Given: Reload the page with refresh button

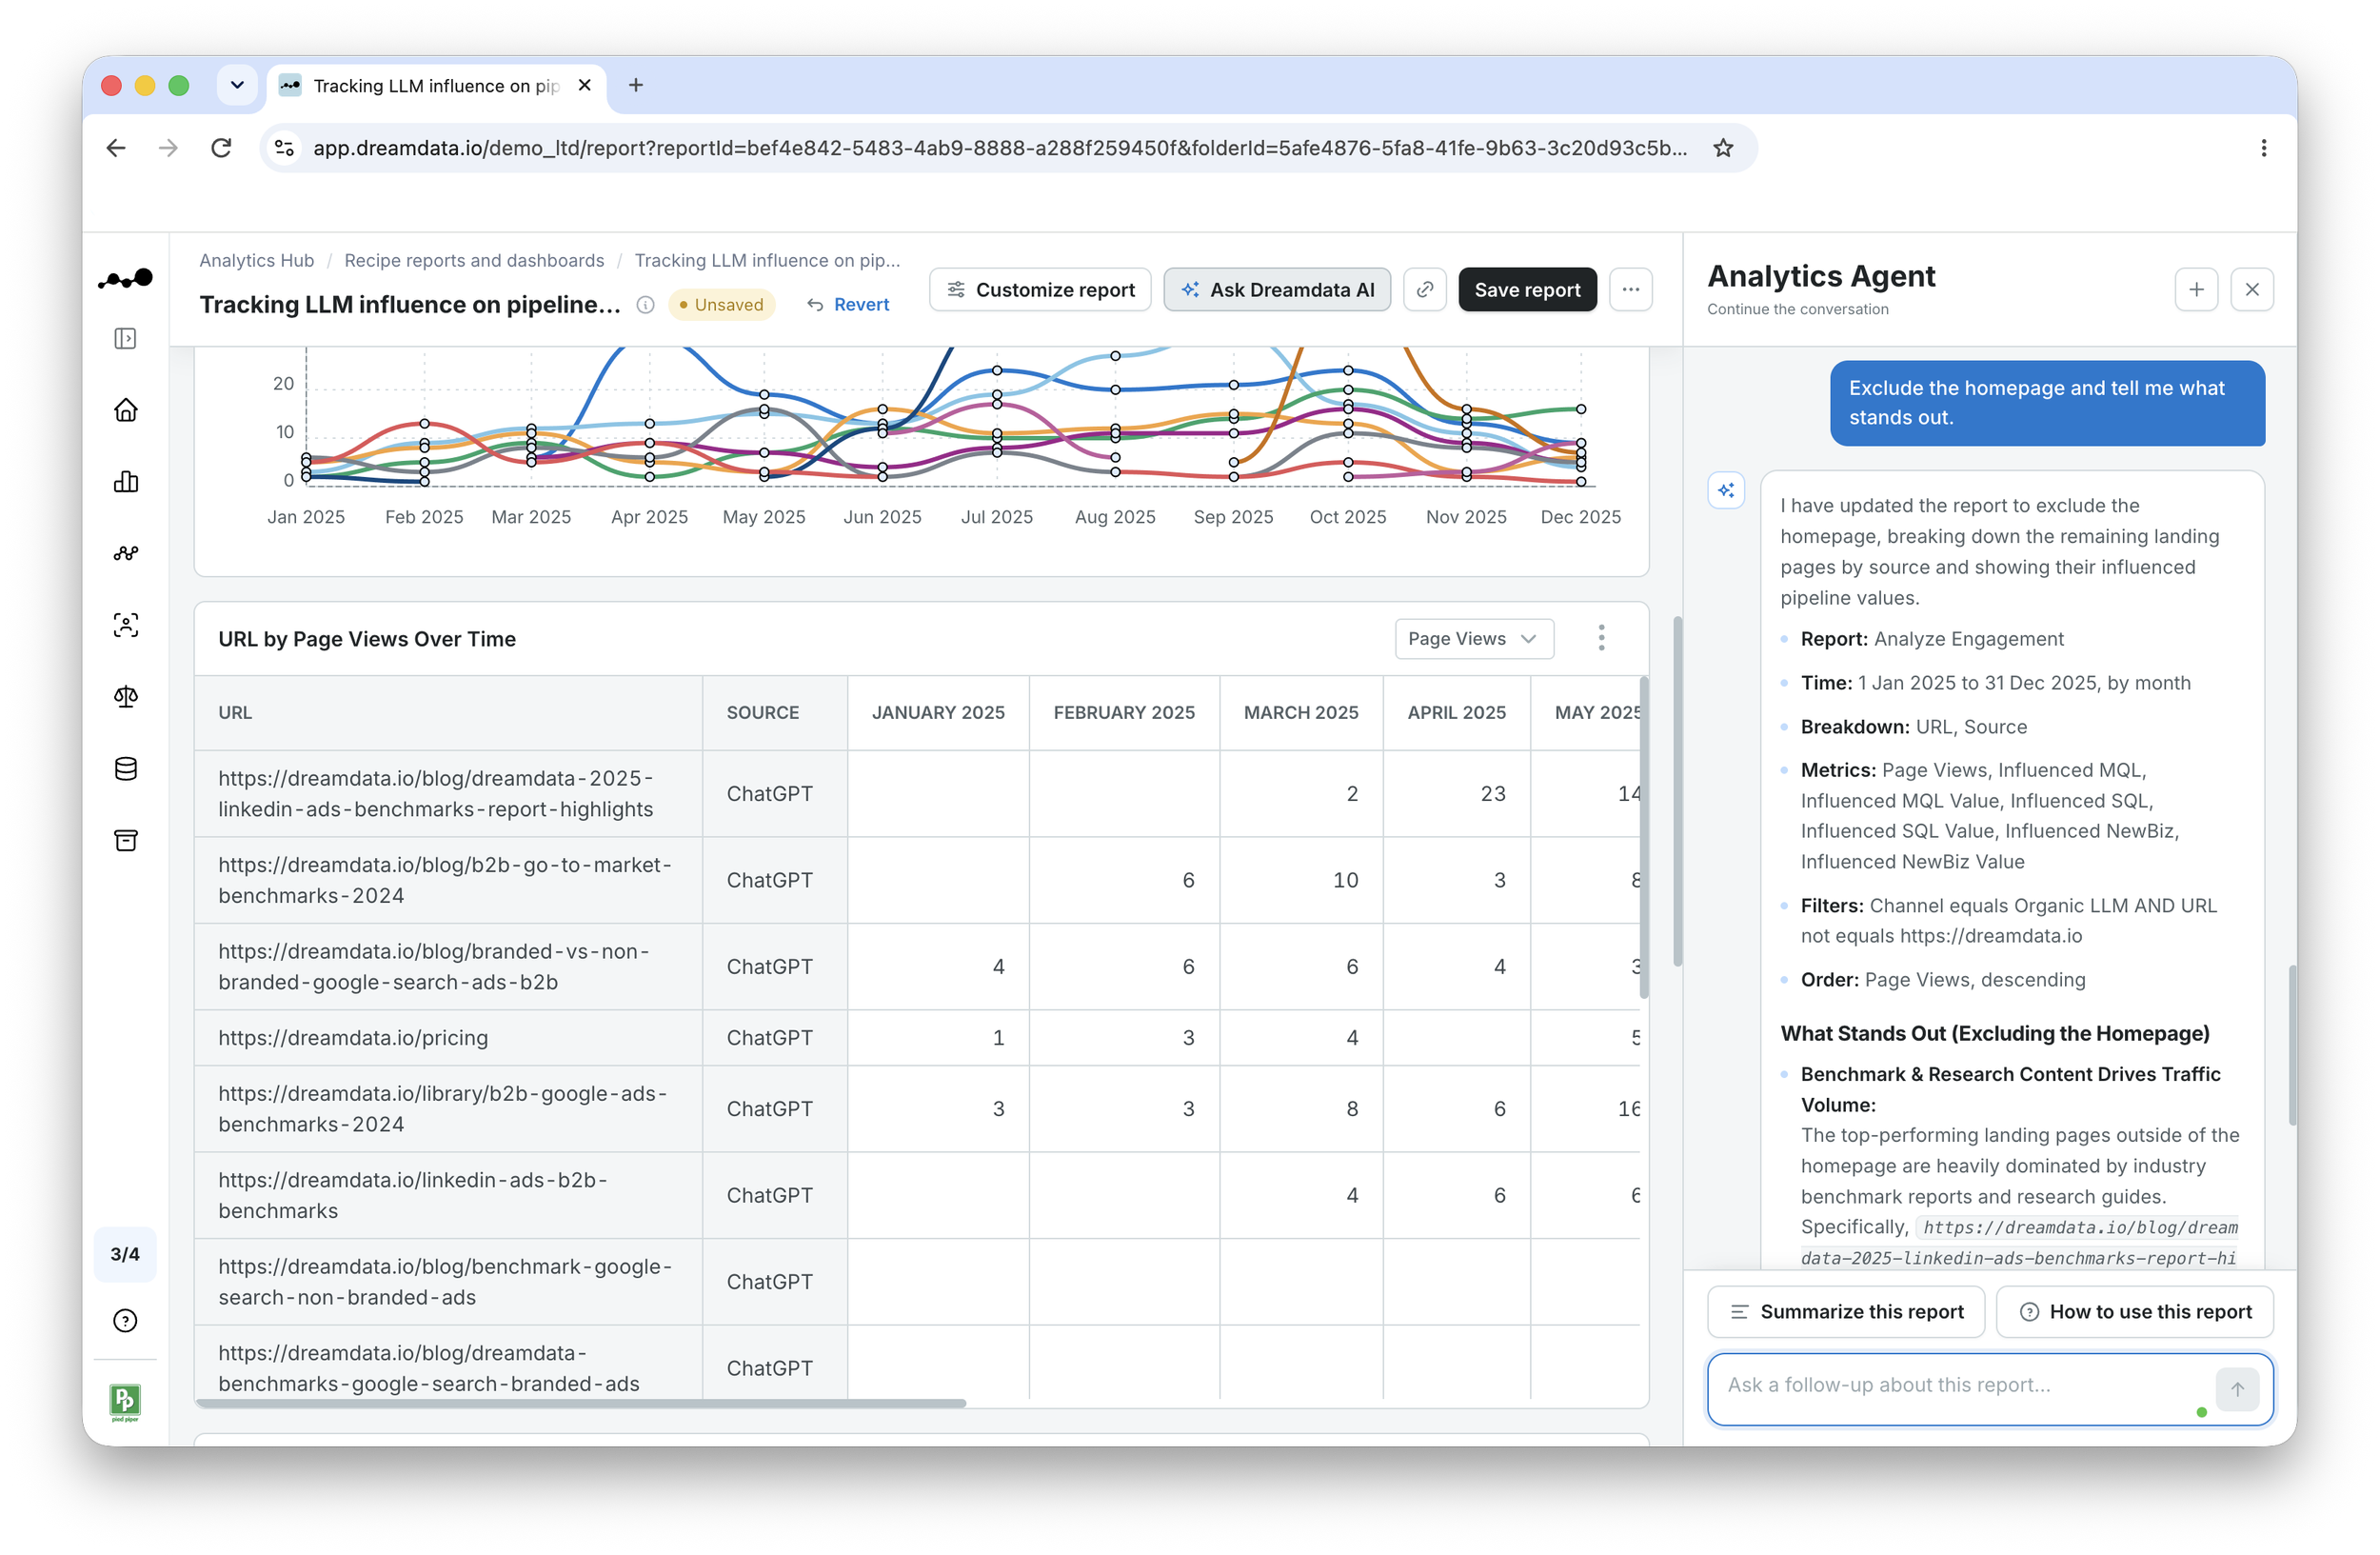Looking at the screenshot, I should (x=221, y=148).
